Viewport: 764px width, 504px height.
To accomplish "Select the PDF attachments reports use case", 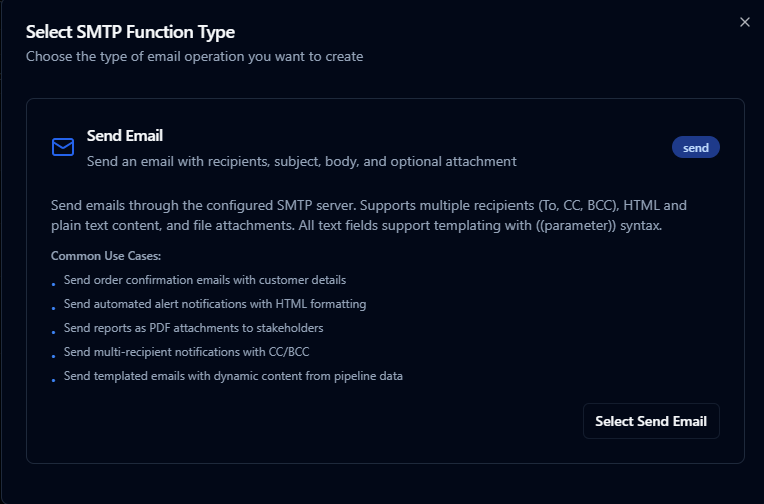I will tap(193, 328).
